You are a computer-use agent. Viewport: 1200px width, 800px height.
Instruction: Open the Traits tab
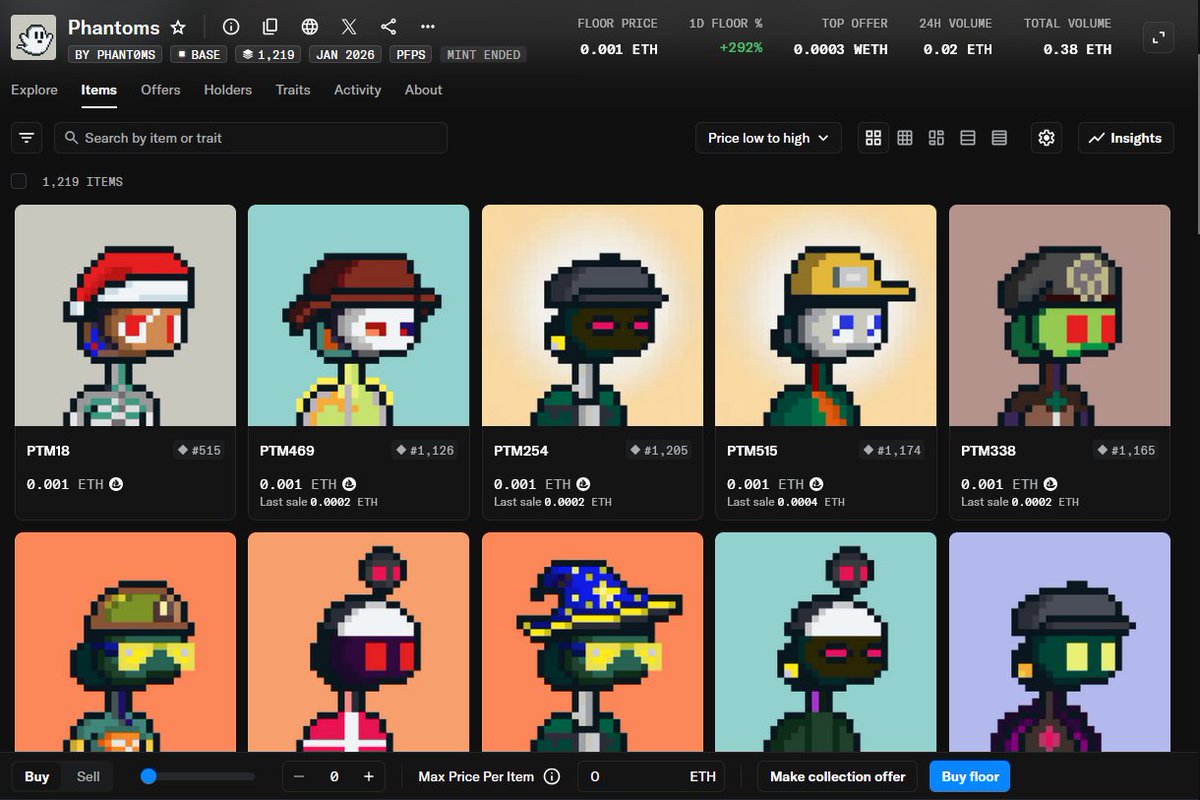click(x=293, y=90)
